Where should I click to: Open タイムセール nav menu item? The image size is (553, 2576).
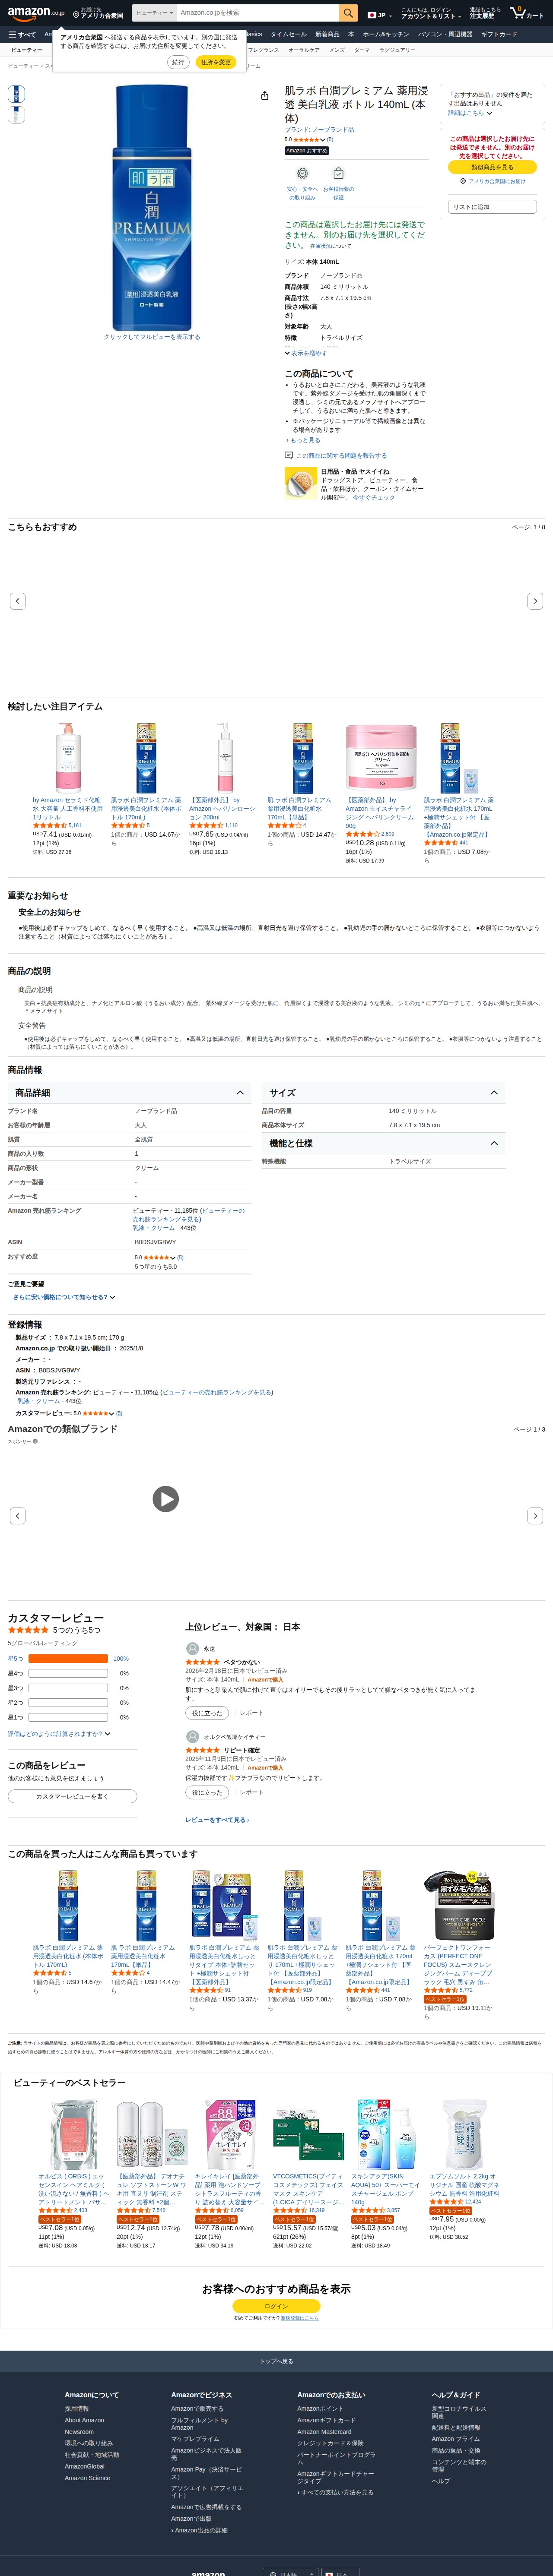(x=288, y=34)
